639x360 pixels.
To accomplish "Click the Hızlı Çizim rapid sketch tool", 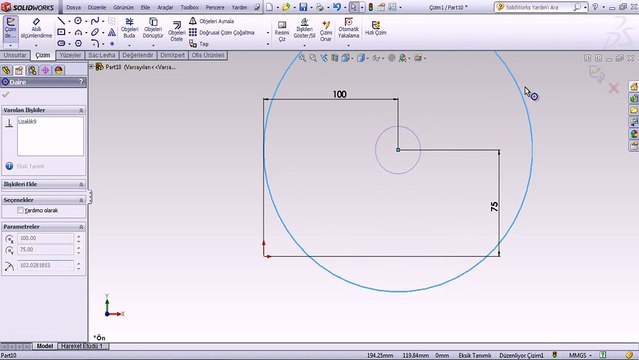I will click(375, 28).
